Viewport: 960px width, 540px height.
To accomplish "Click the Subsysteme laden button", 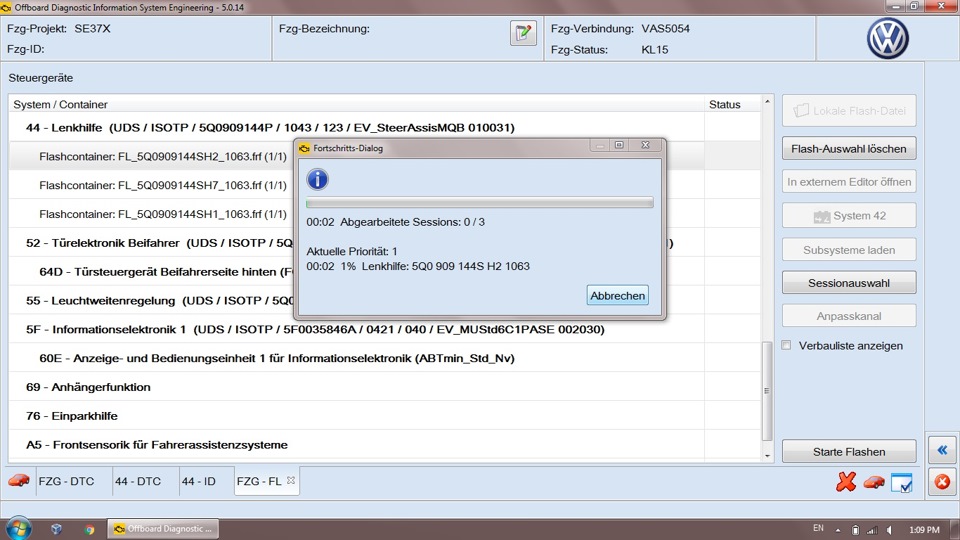I will [849, 250].
